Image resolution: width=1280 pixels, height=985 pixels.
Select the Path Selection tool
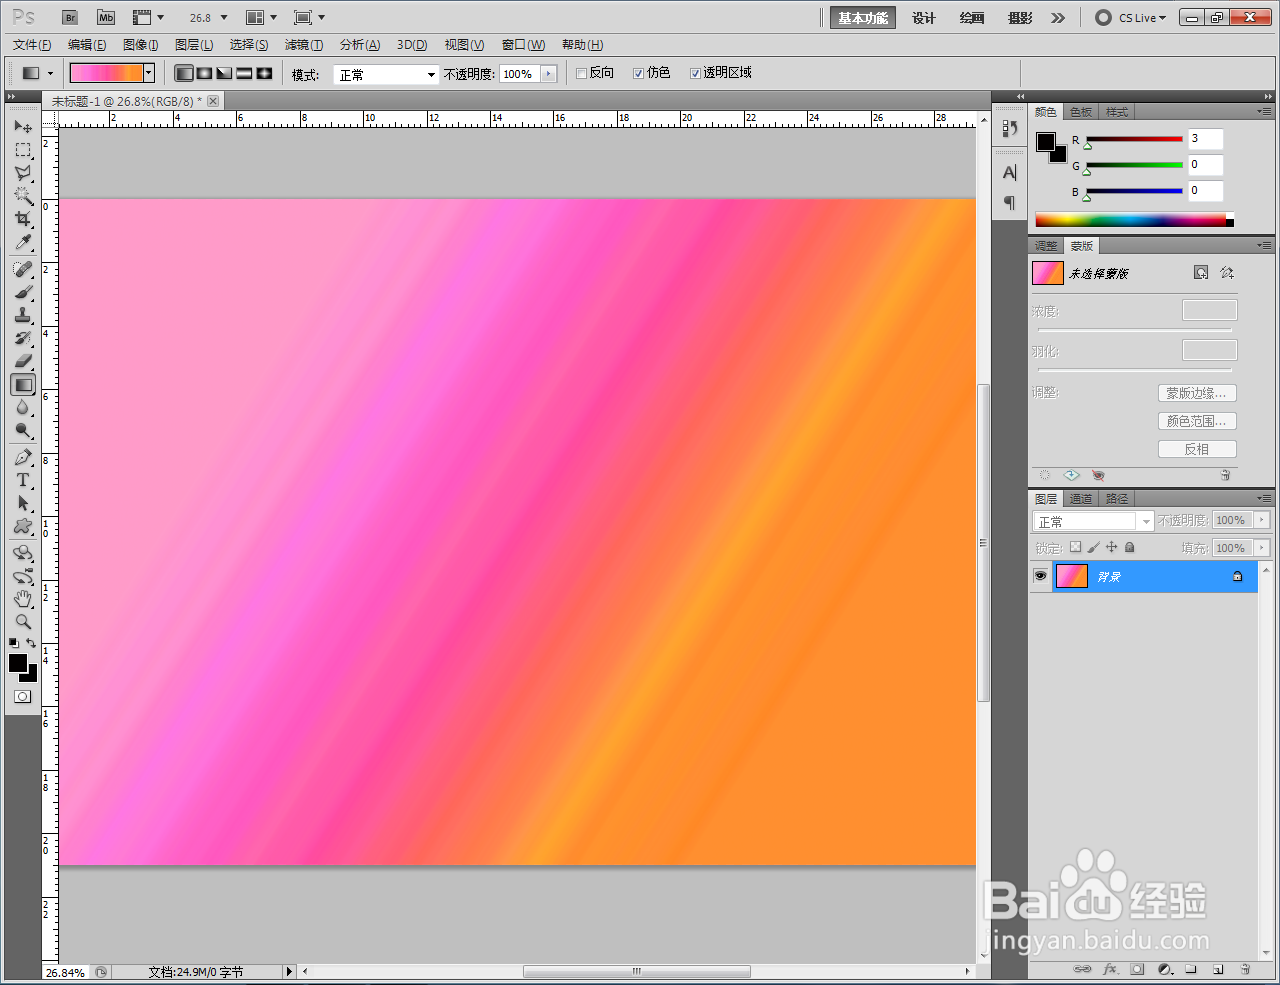point(23,503)
